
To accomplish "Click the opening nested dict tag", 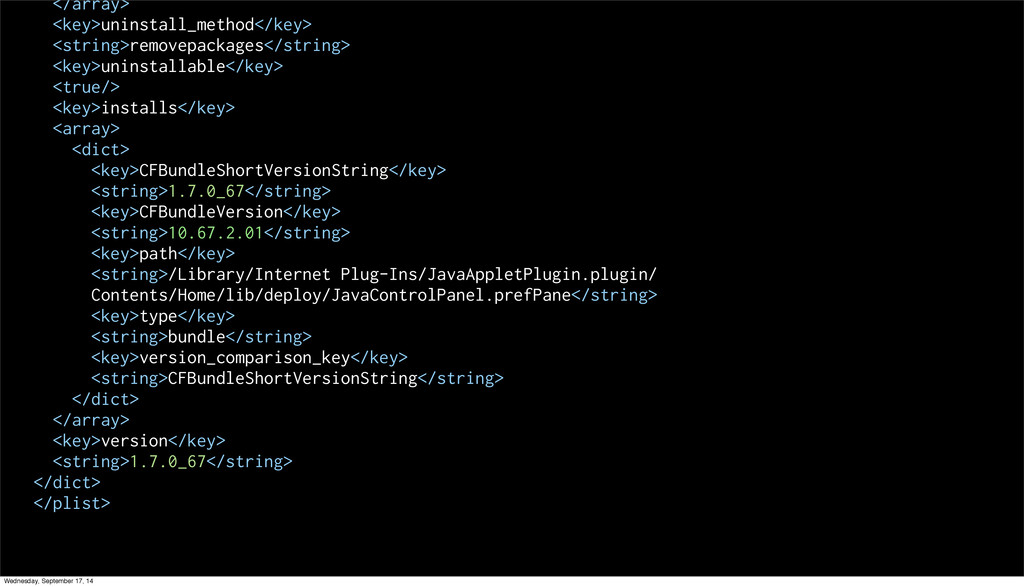I will [x=100, y=150].
